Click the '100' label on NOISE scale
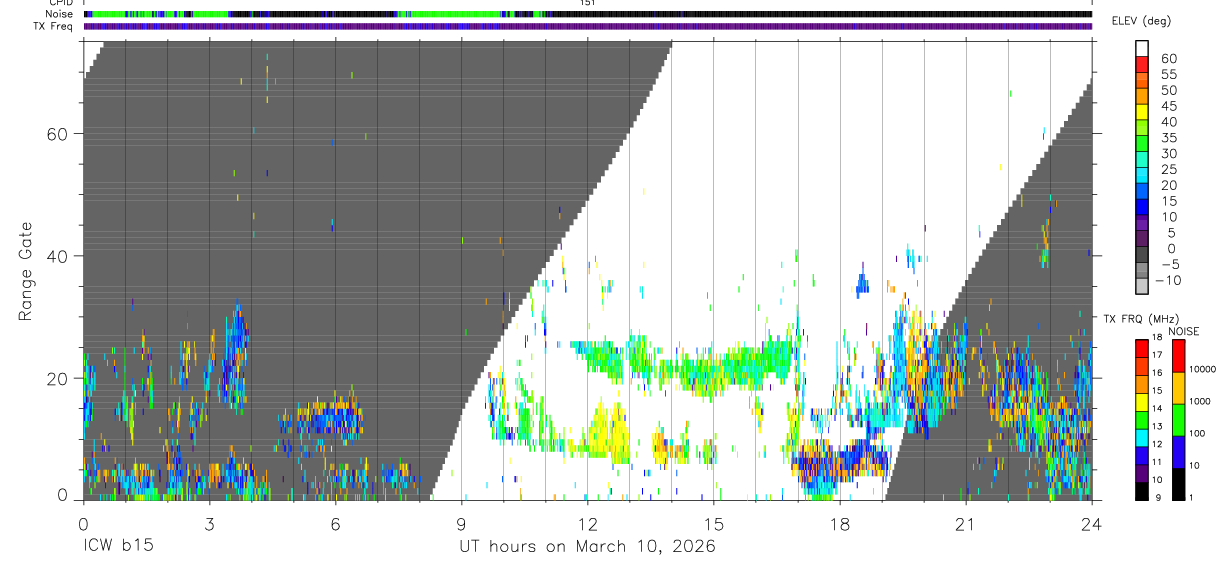This screenshot has height=567, width=1228. tap(1199, 434)
